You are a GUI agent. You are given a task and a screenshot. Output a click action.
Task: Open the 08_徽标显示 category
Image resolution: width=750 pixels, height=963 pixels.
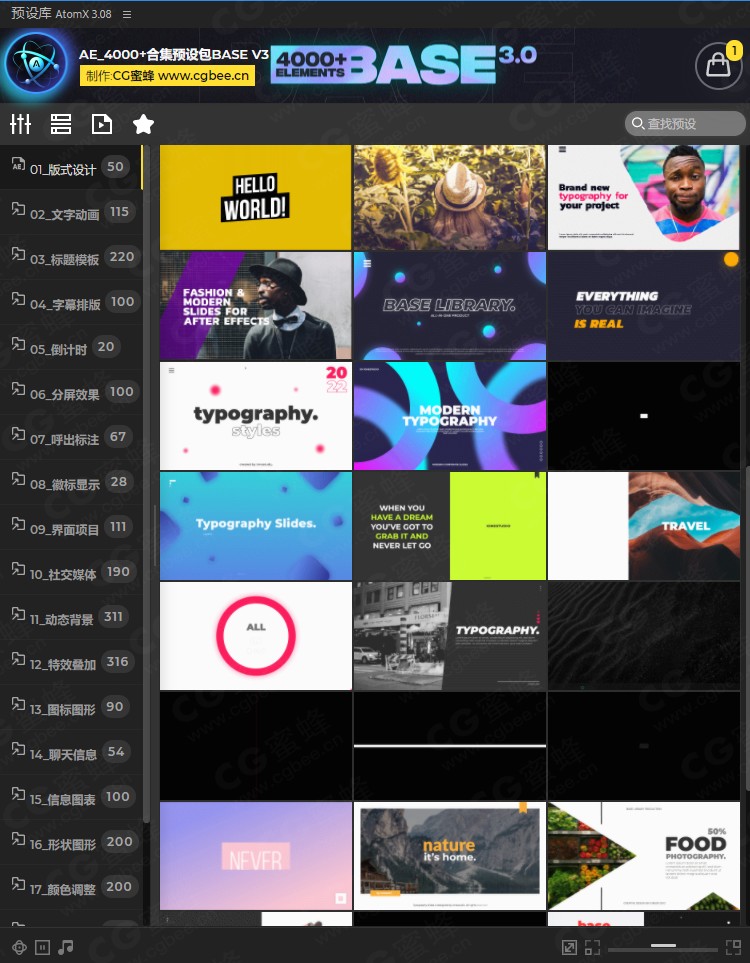(x=71, y=482)
